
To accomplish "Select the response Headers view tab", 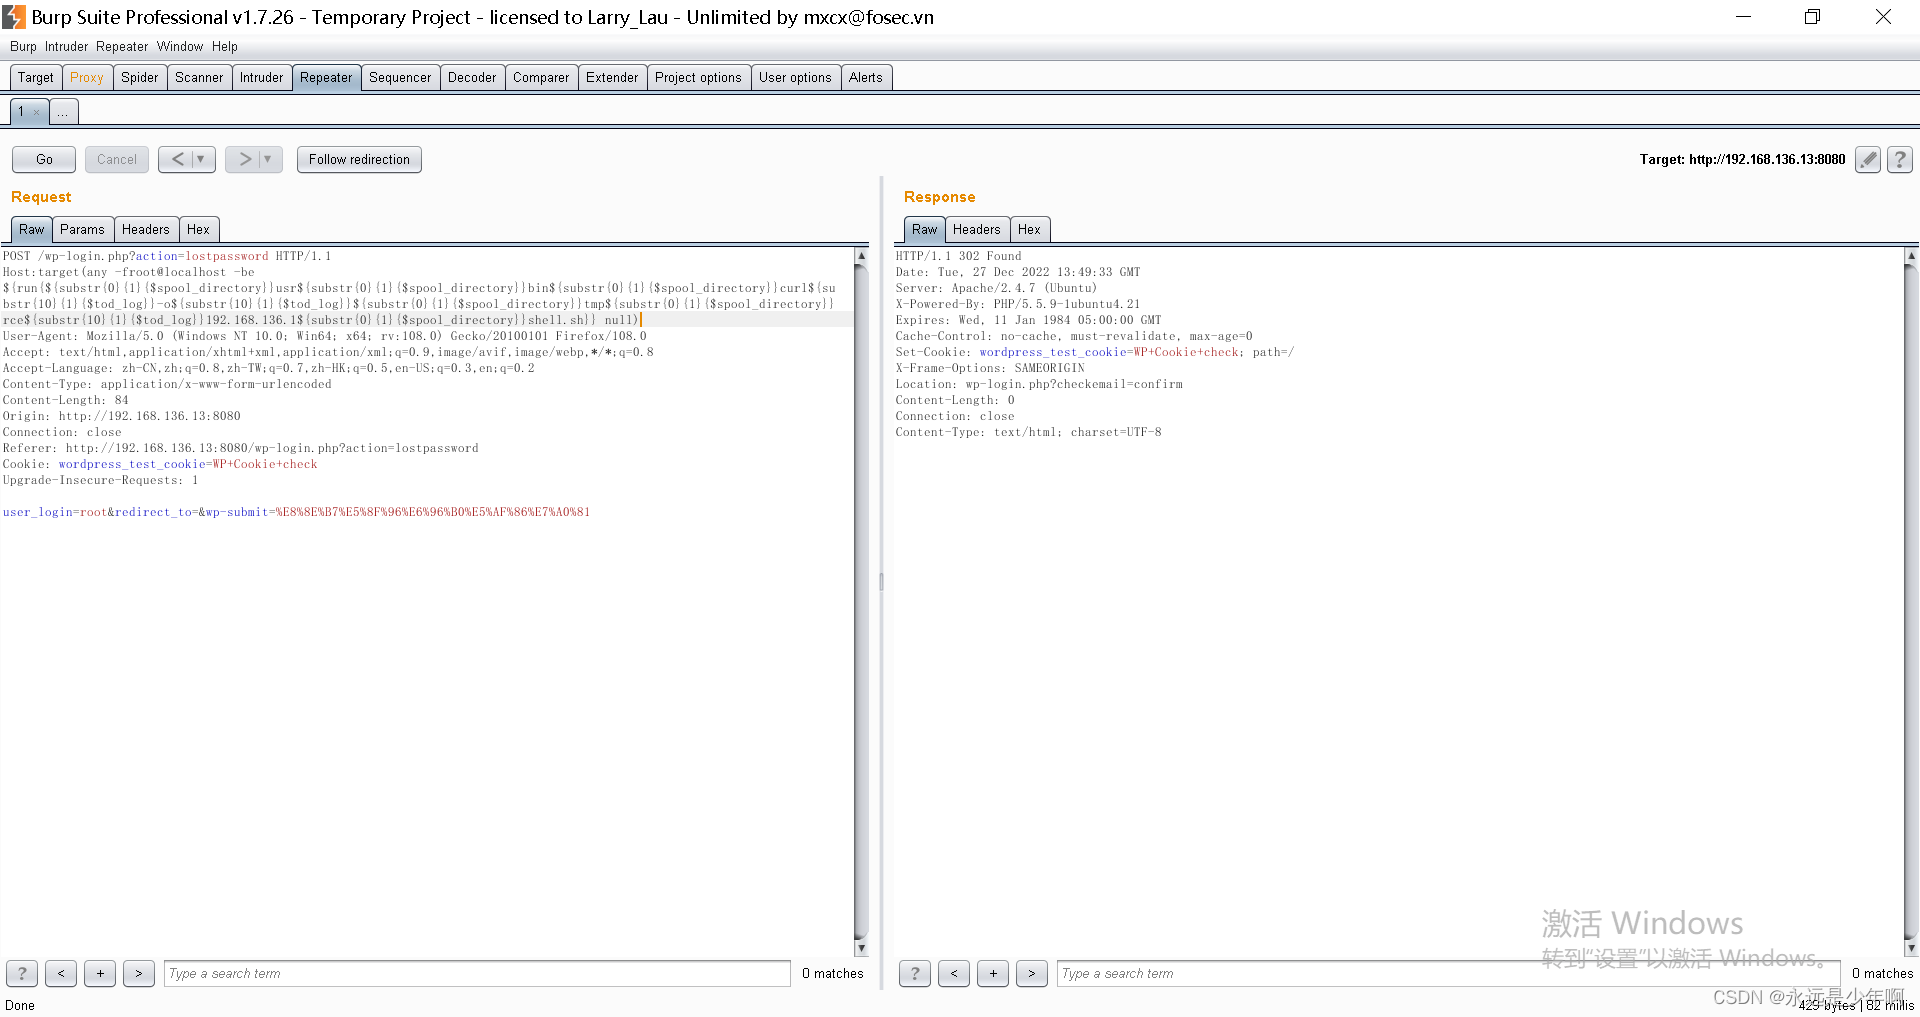I will [x=977, y=229].
